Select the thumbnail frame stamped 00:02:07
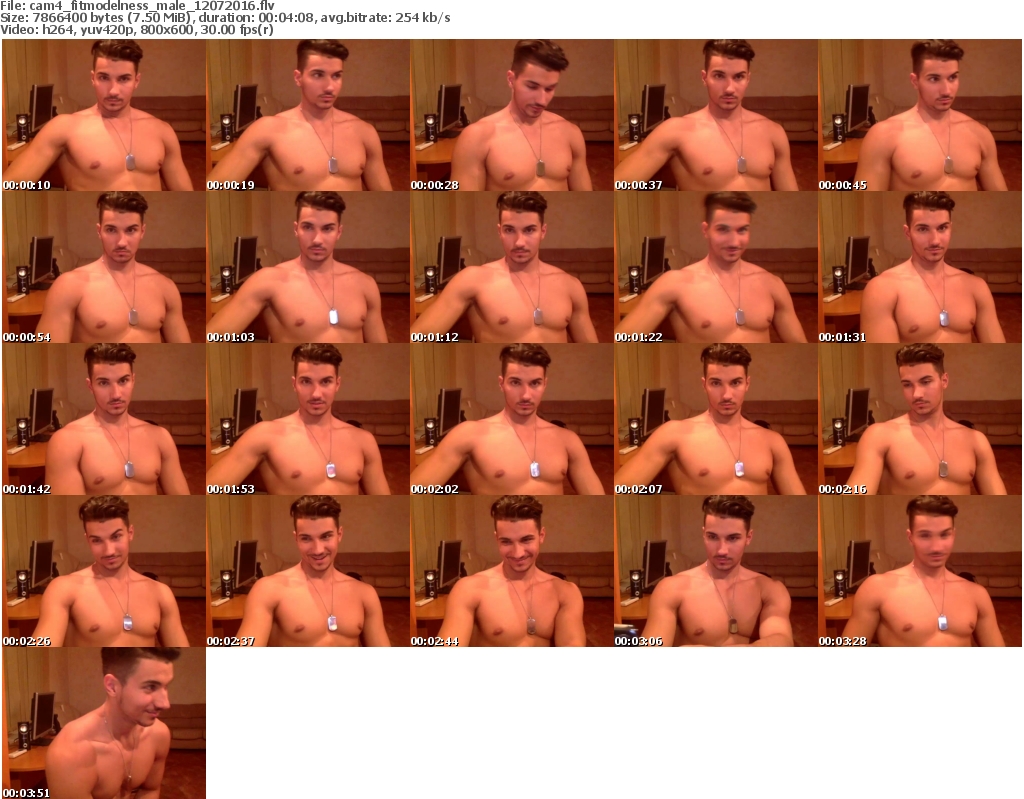Viewport: 1024px width, 799px height. (x=716, y=419)
